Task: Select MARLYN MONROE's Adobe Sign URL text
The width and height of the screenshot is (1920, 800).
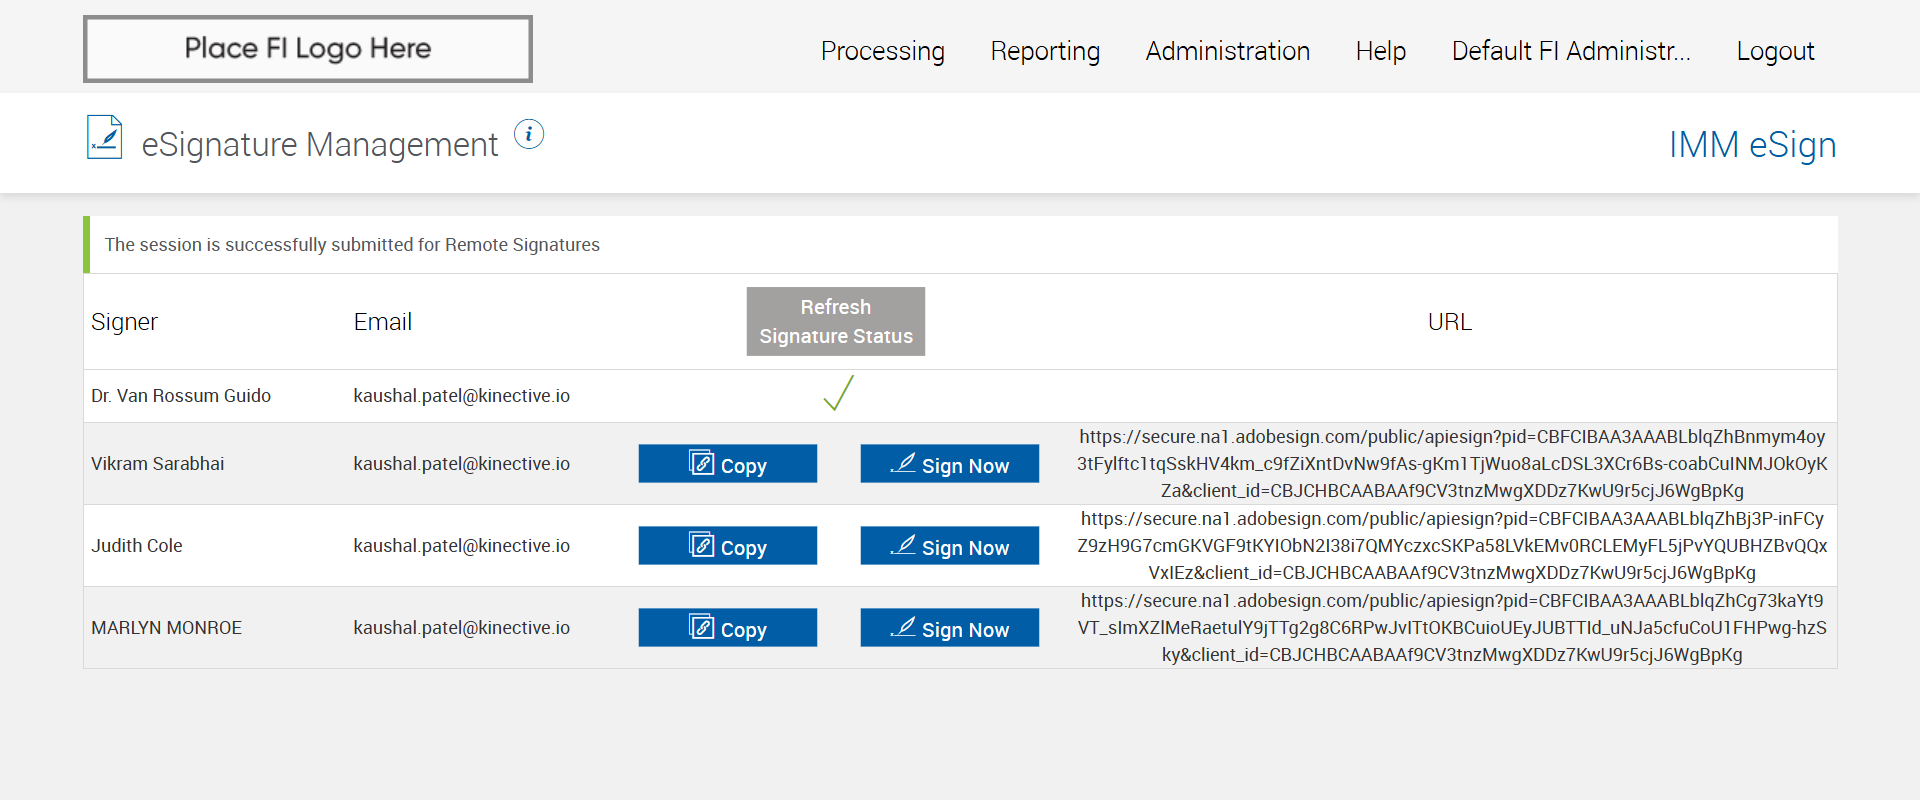Action: [1452, 628]
